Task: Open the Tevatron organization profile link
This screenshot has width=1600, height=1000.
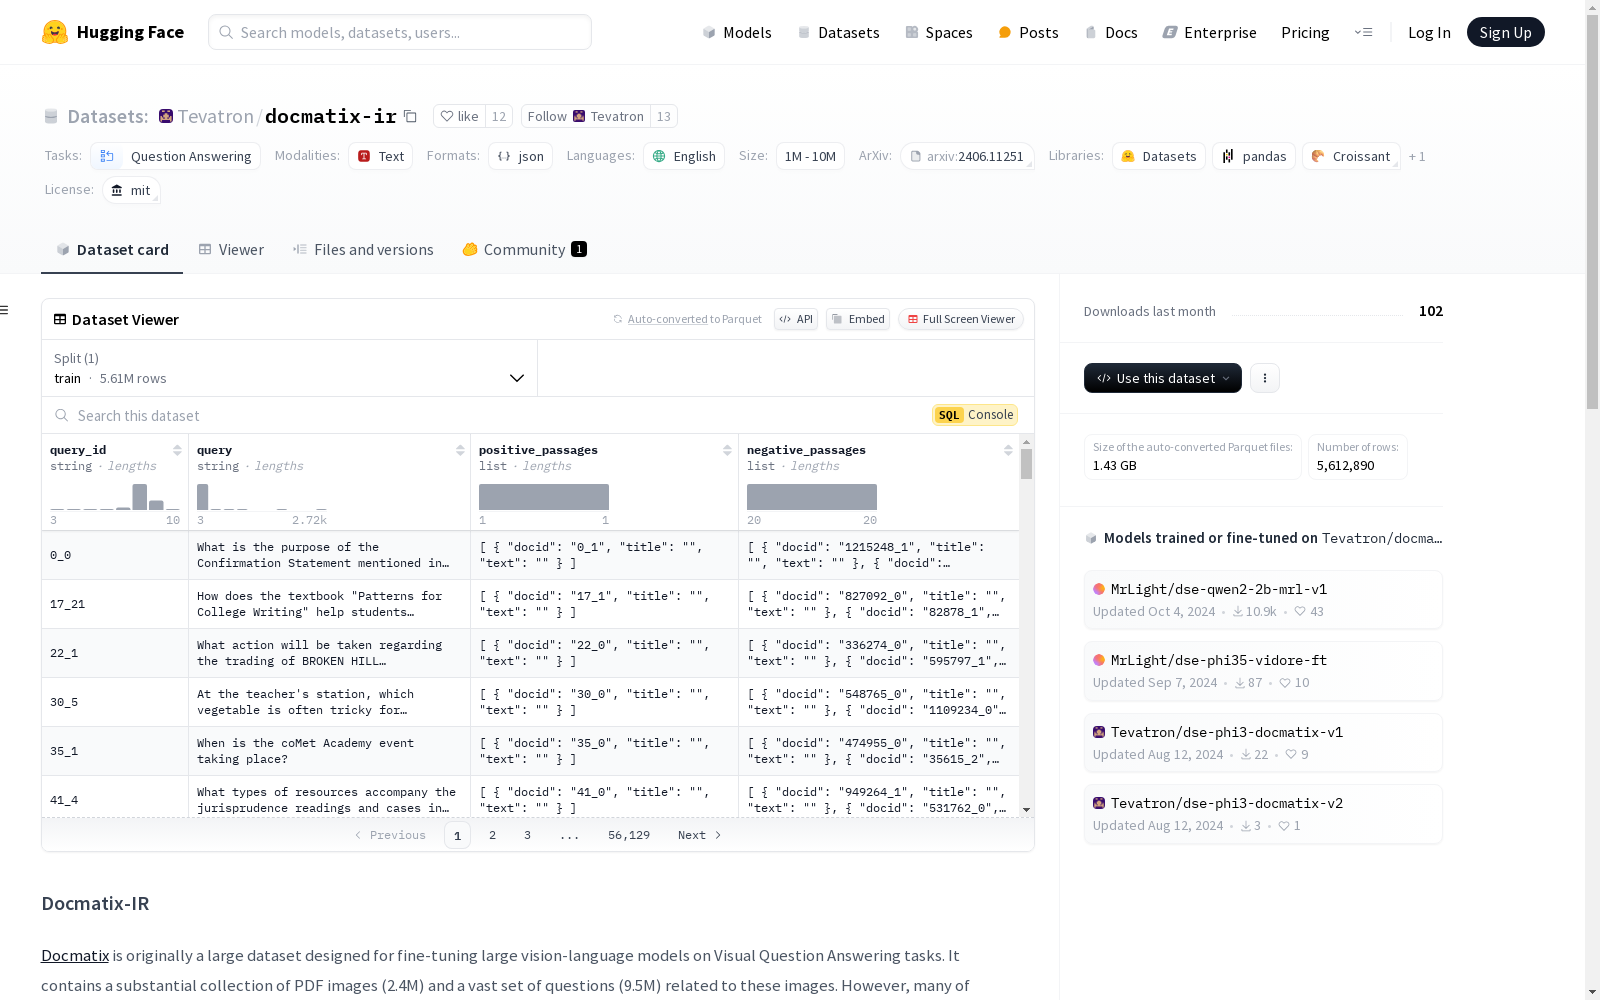Action: pyautogui.click(x=216, y=116)
